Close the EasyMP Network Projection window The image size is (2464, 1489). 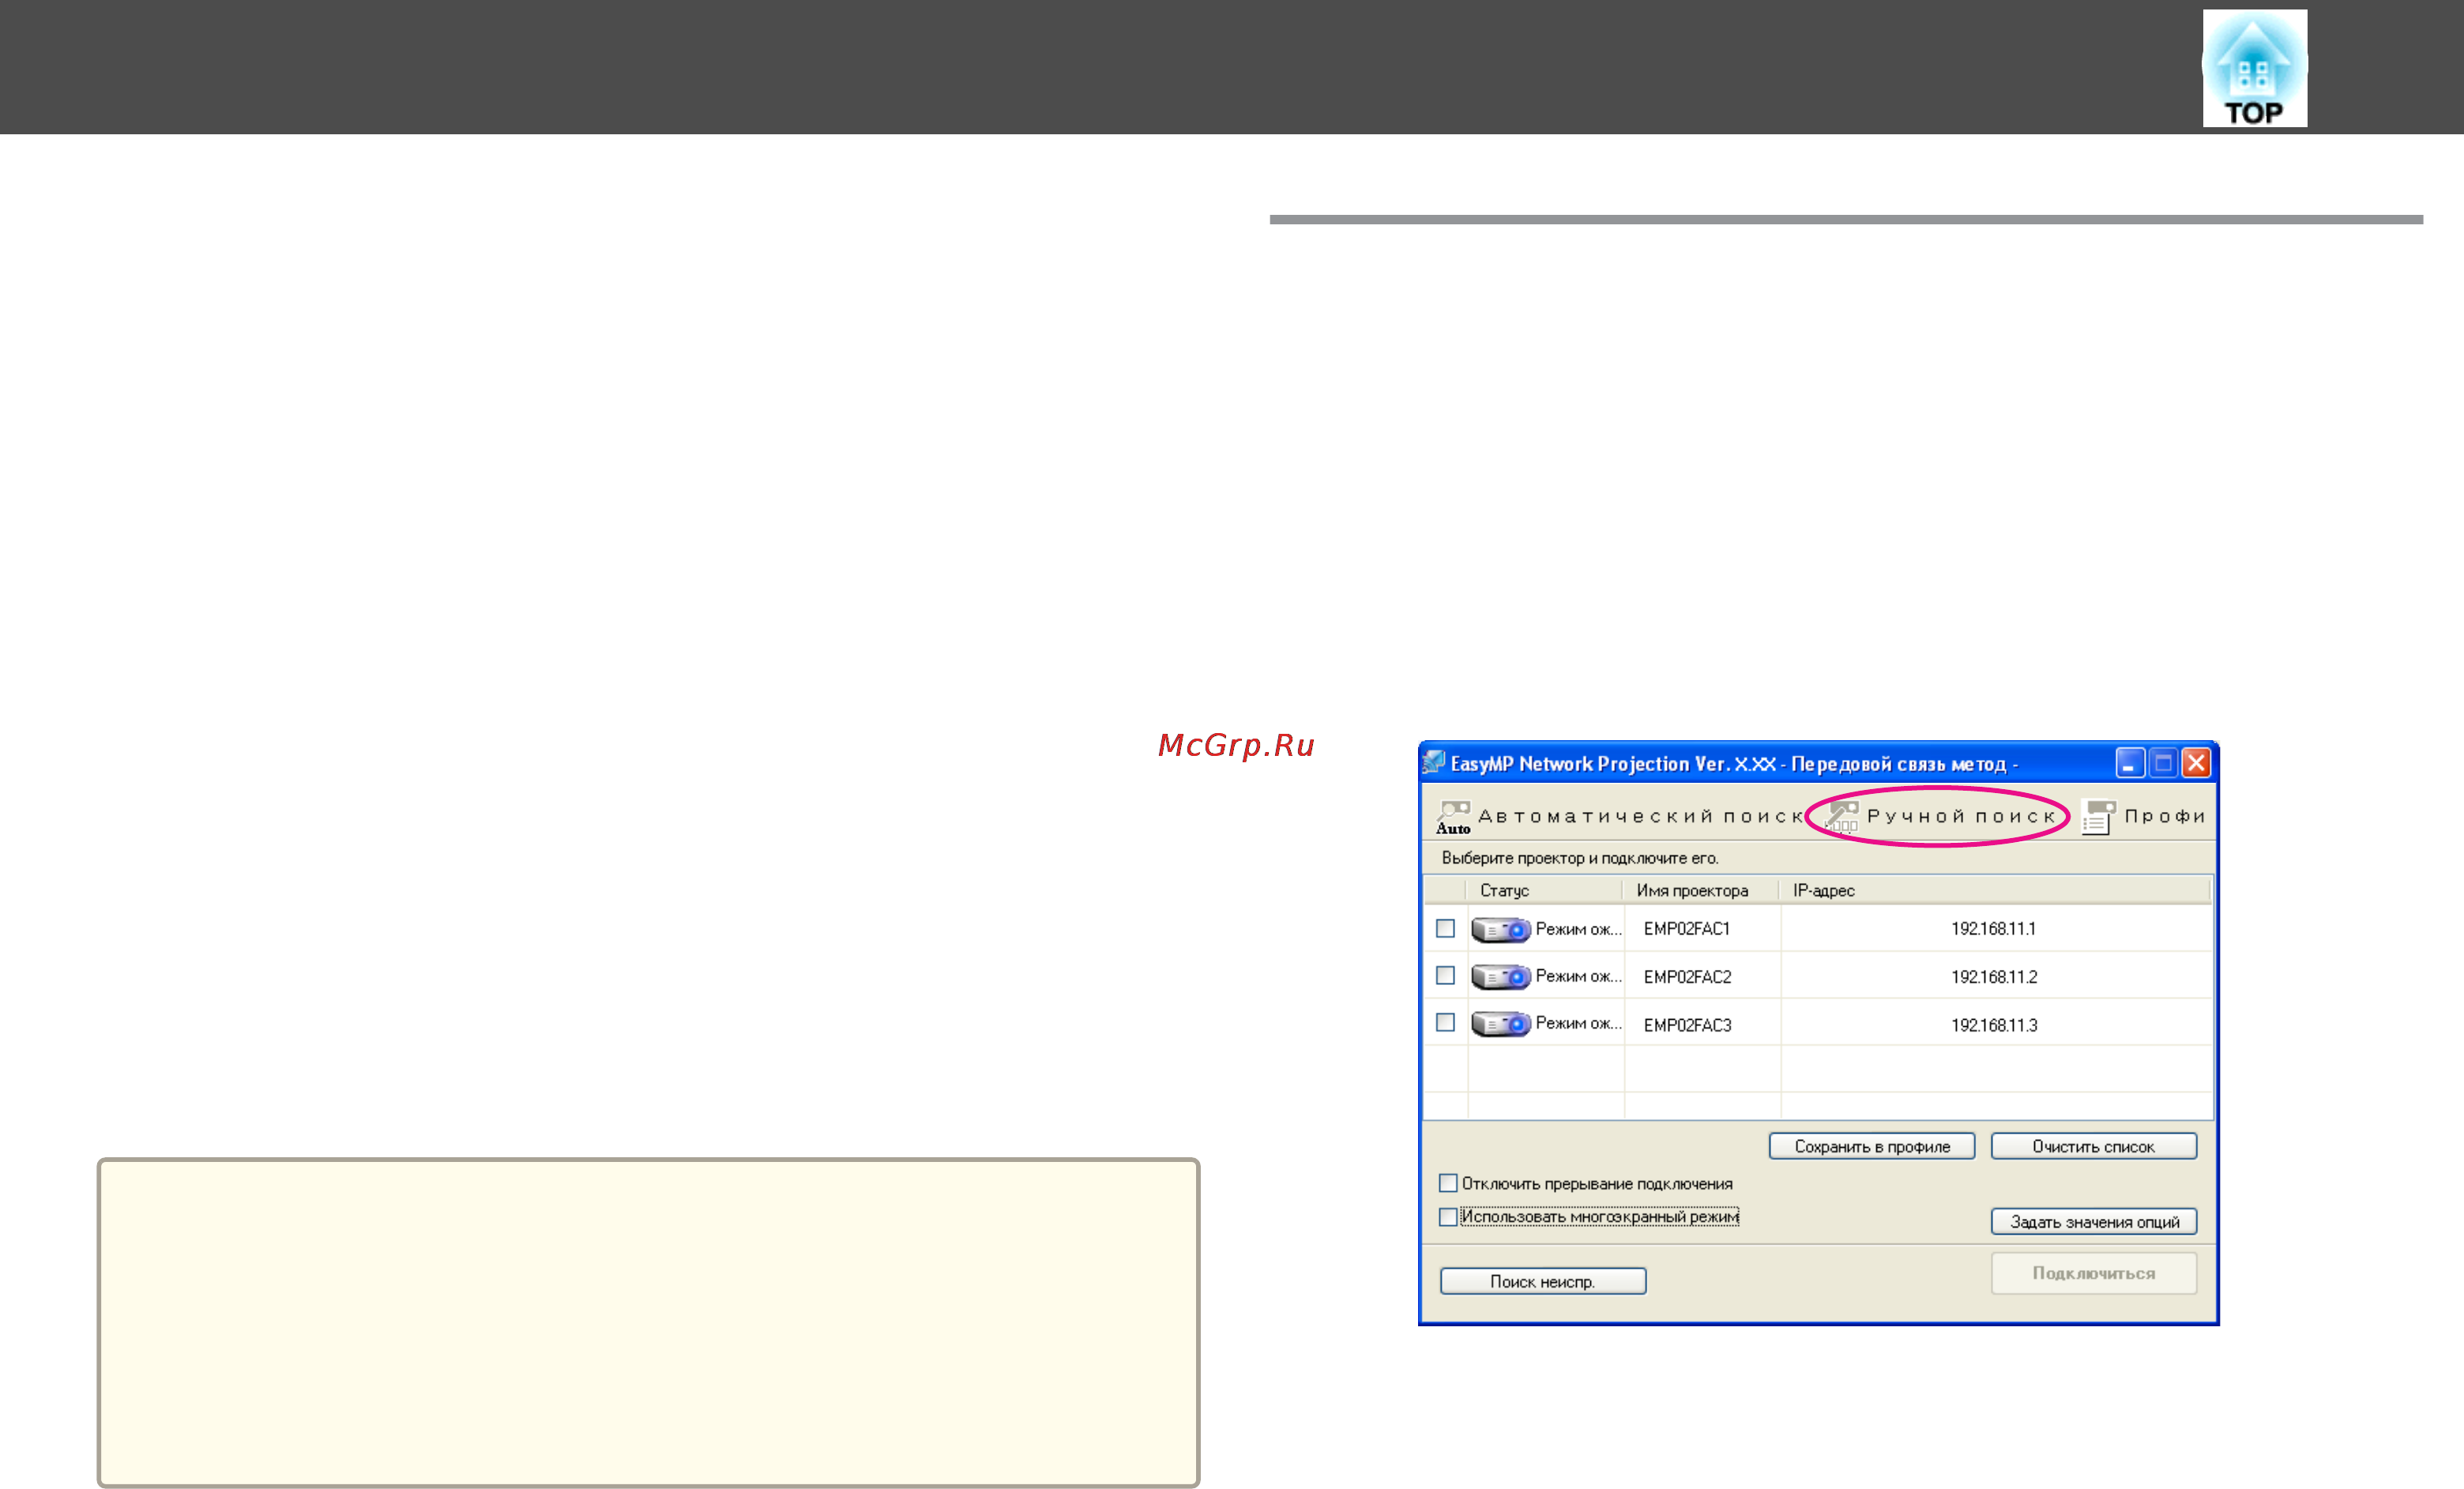tap(2195, 763)
